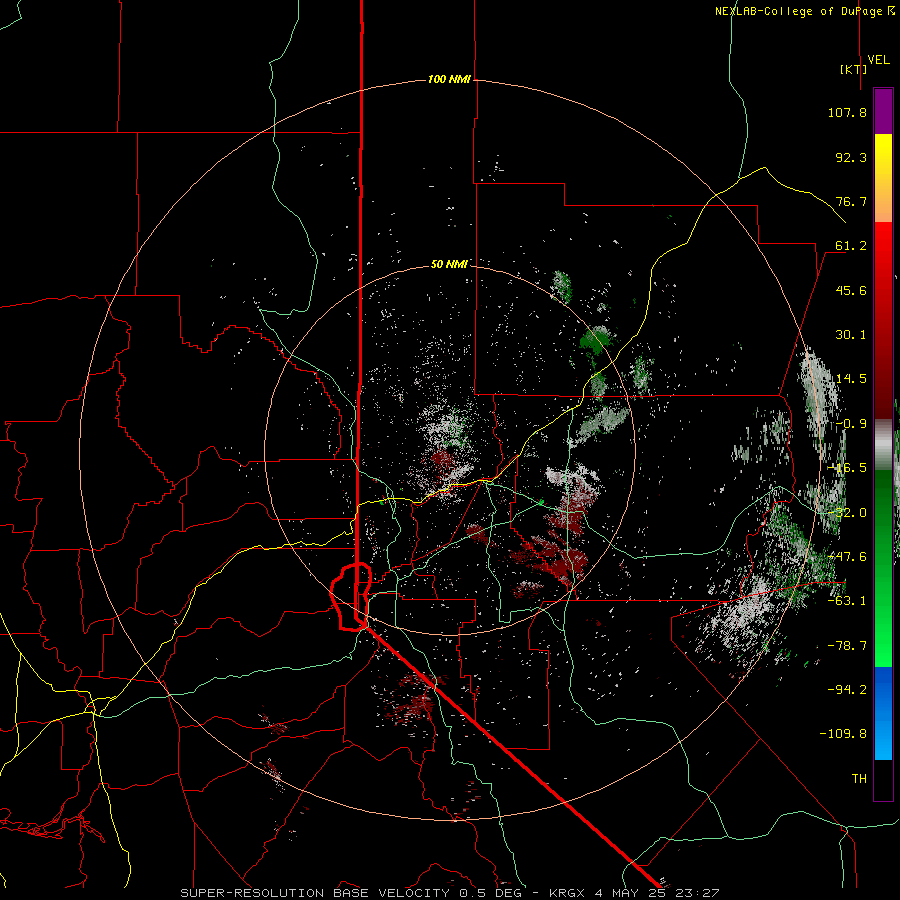Select the -63.1 velocity scale value
The height and width of the screenshot is (900, 900).
click(x=847, y=601)
